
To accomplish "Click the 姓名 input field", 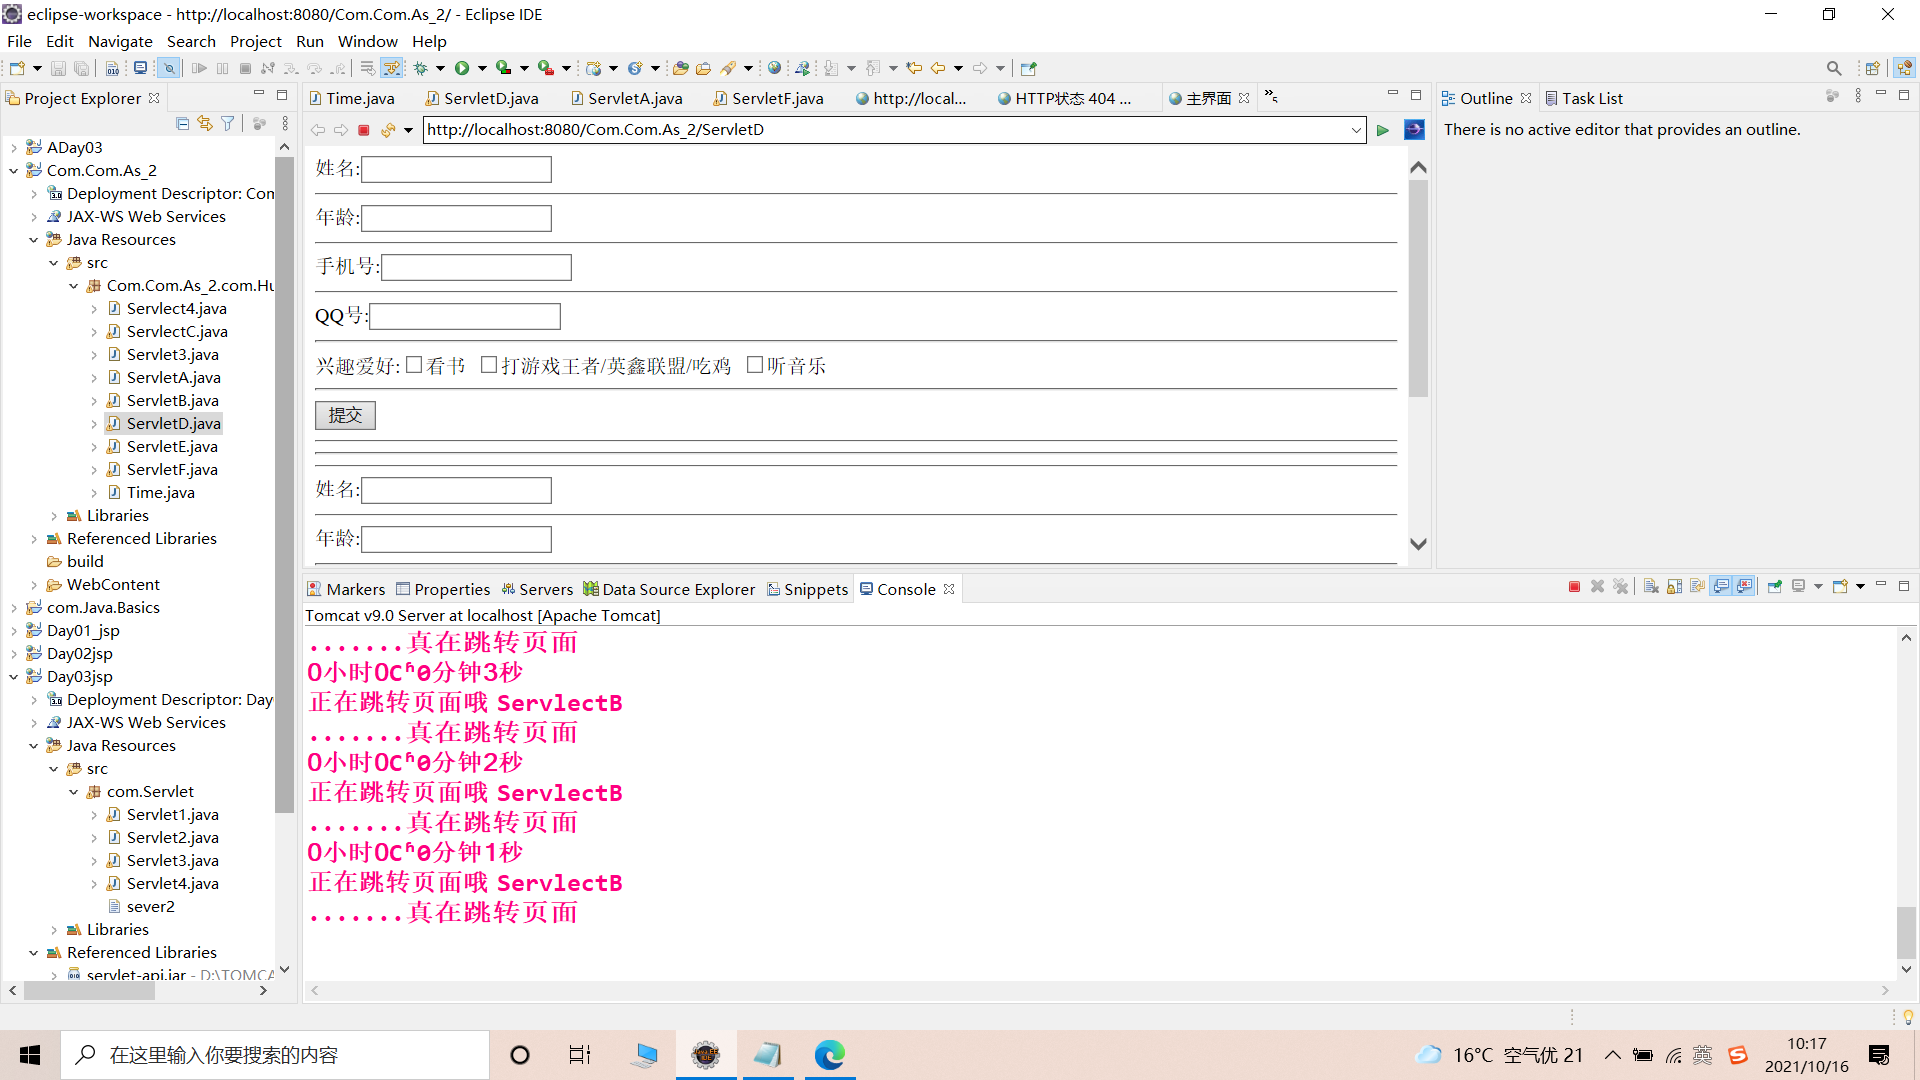I will [456, 169].
